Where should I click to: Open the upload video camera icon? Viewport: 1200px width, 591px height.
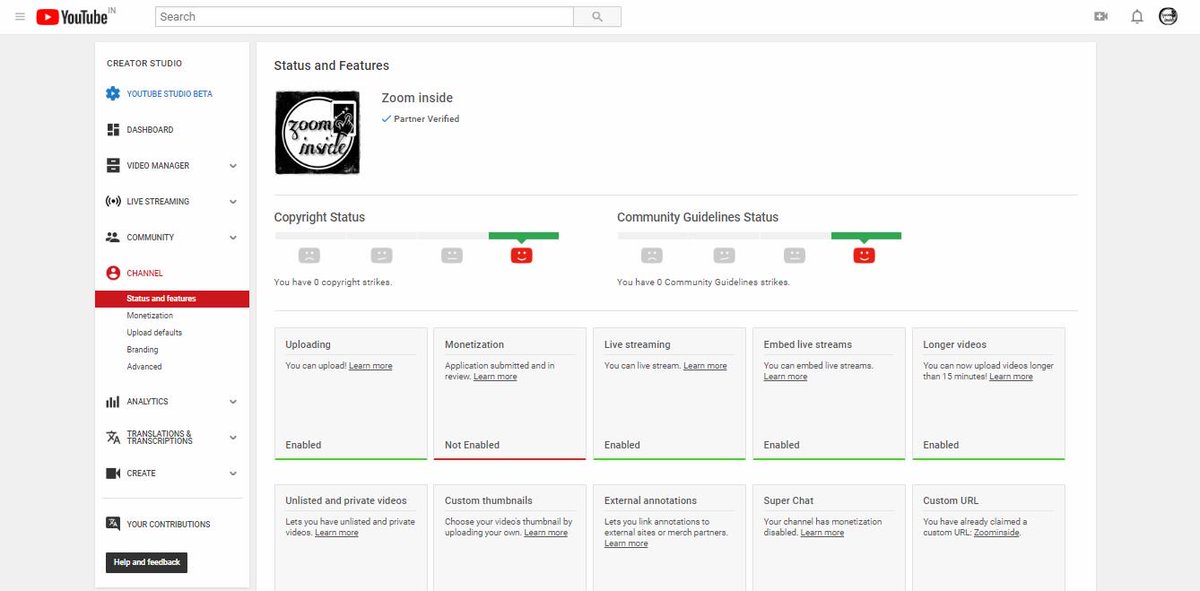[1101, 17]
